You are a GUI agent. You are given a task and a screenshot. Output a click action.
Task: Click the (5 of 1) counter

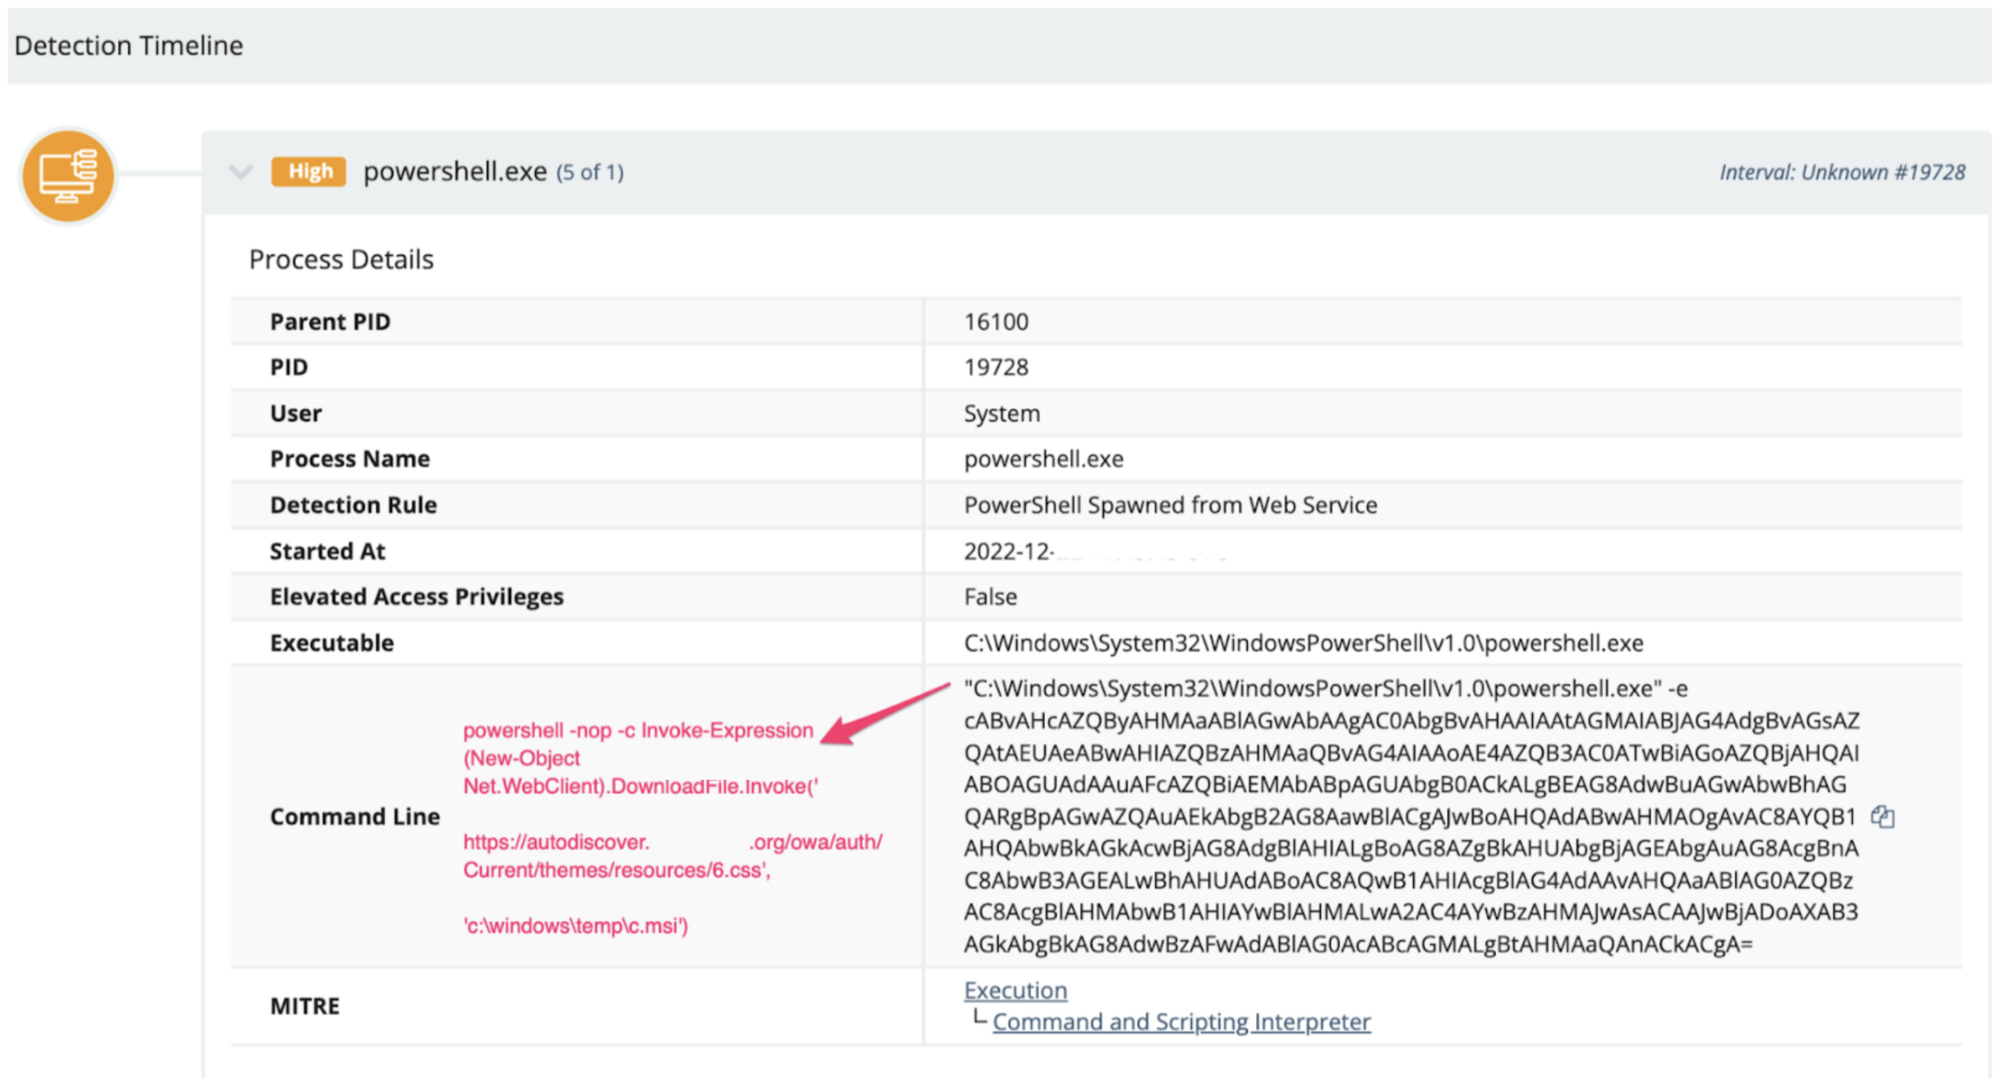point(590,172)
